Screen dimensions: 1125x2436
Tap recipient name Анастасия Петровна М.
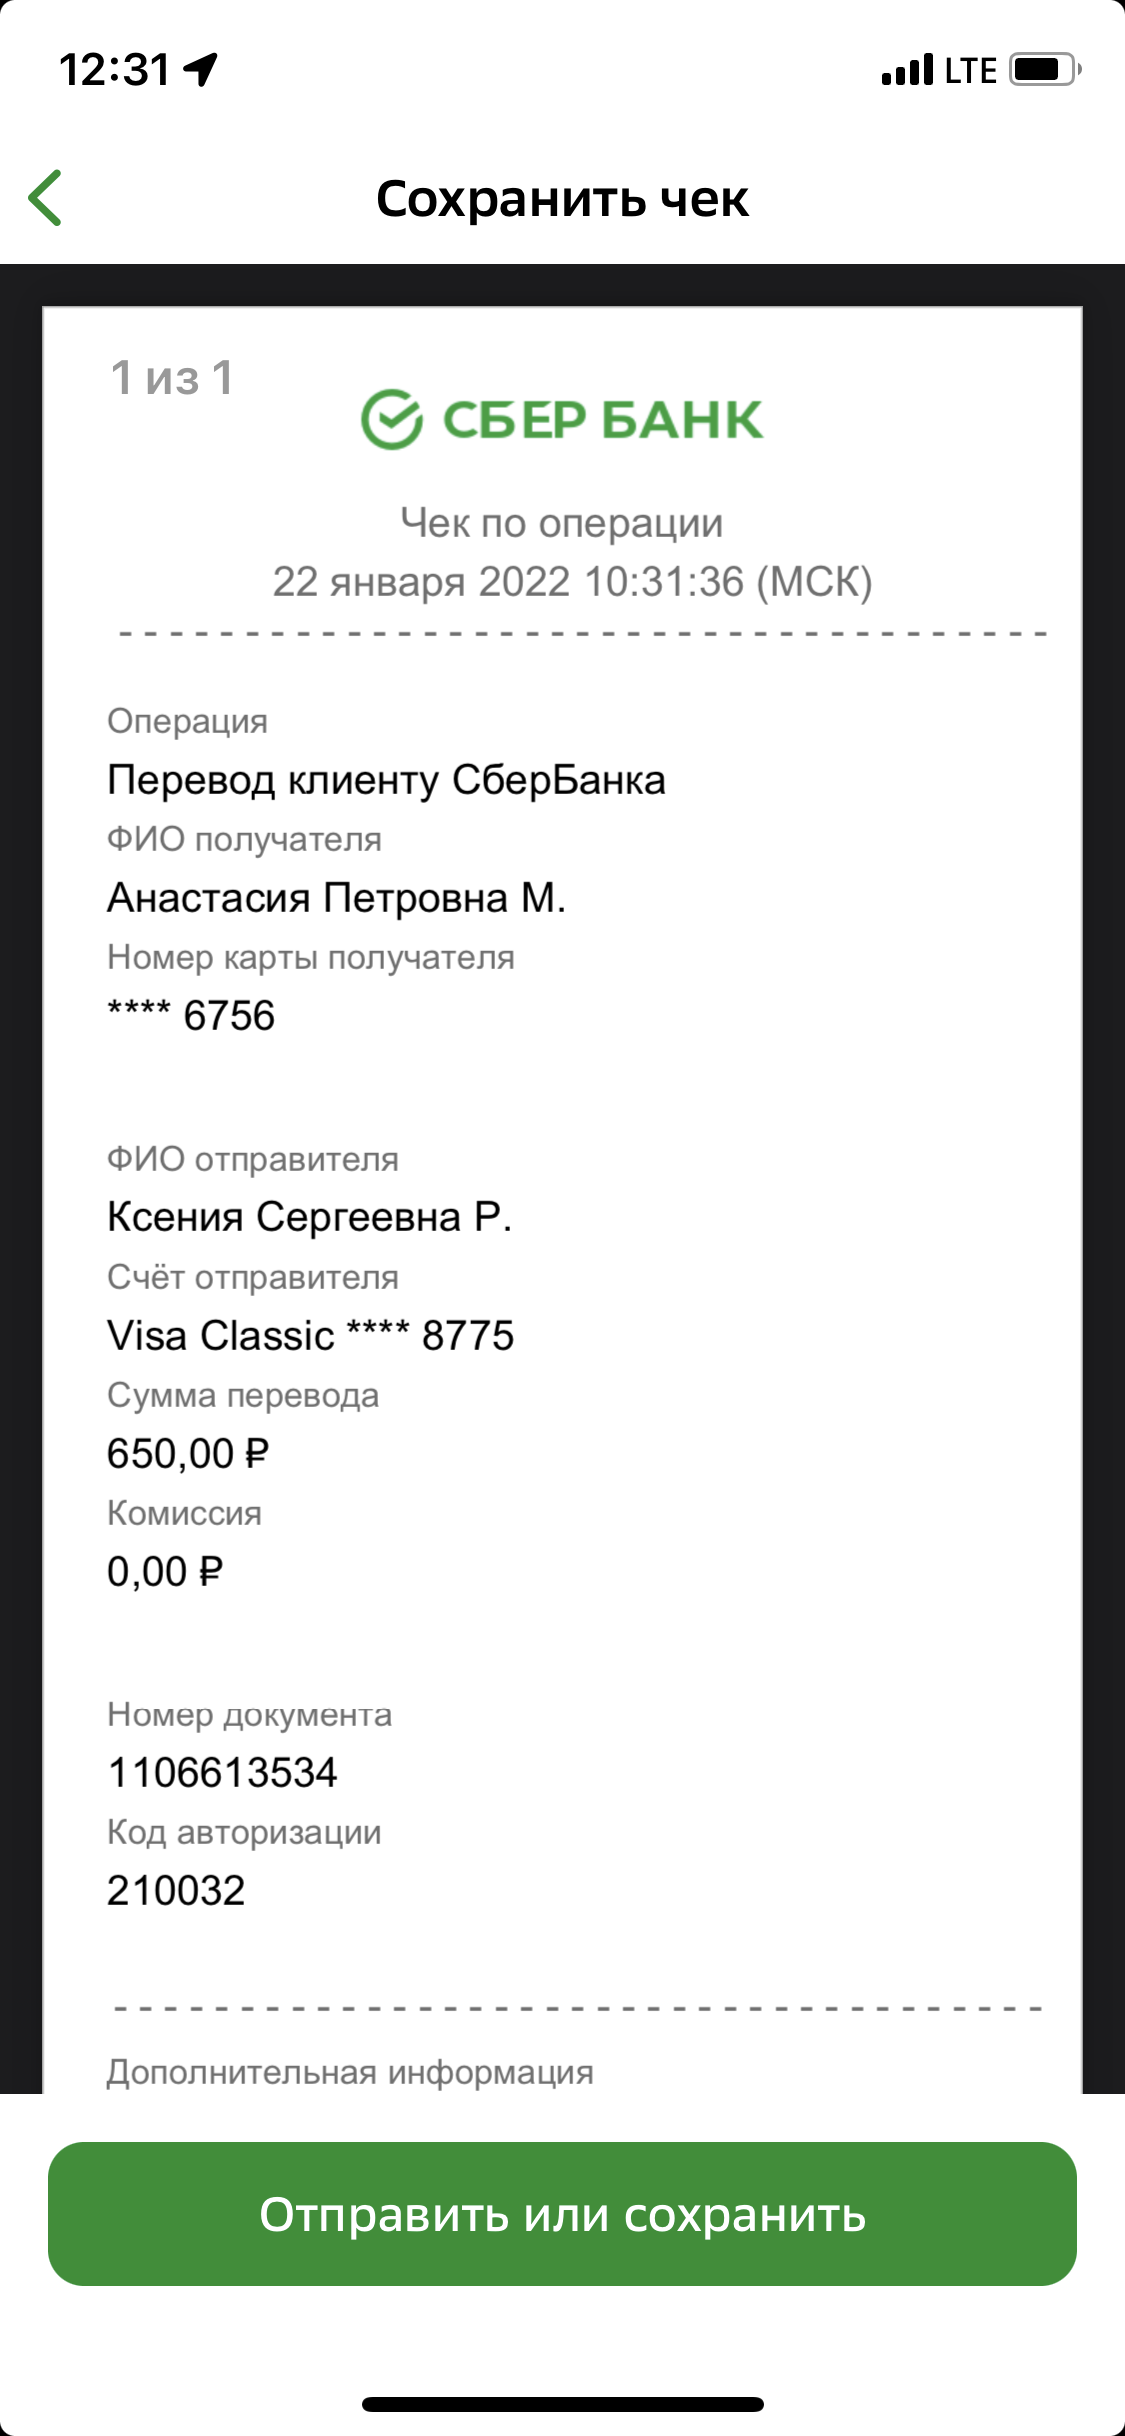click(337, 898)
